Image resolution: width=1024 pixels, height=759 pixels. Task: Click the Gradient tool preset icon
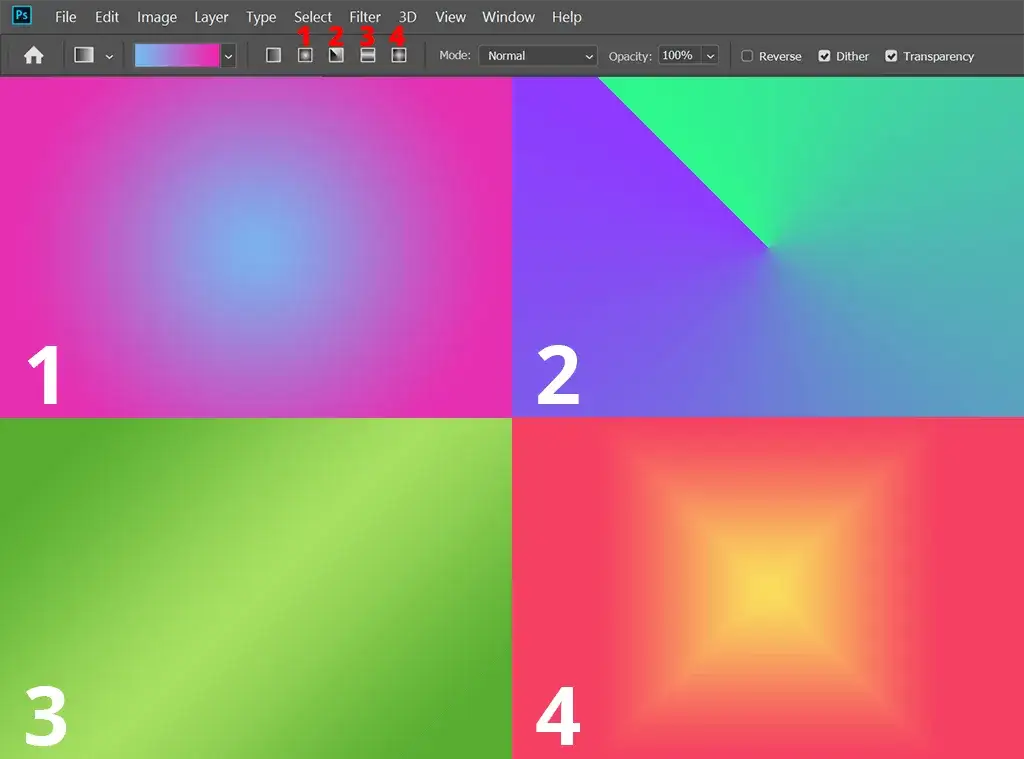pos(84,55)
